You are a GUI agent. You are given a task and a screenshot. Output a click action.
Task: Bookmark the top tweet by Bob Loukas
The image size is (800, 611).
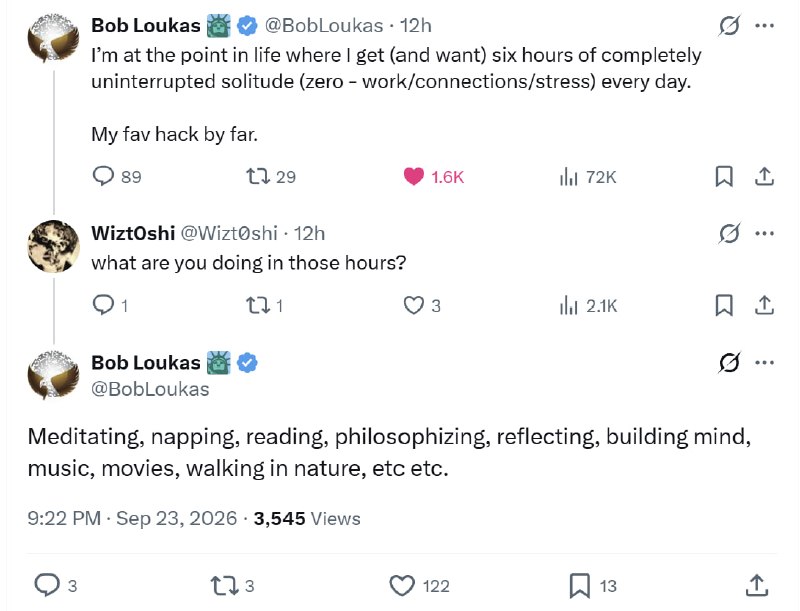(x=724, y=176)
